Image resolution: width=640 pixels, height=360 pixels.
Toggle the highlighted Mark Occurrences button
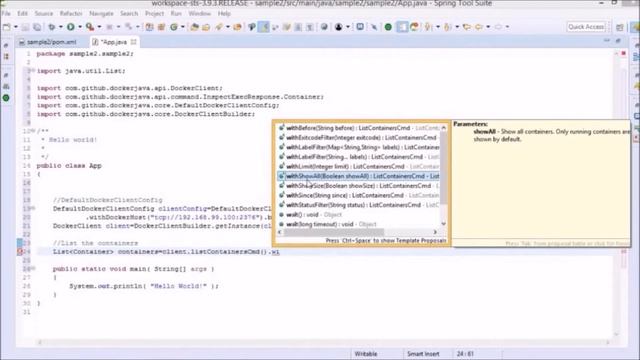click(x=264, y=27)
